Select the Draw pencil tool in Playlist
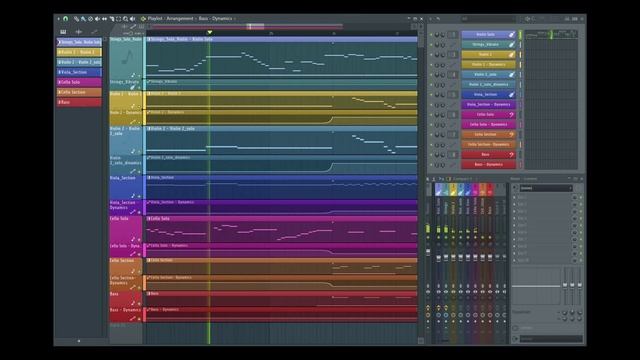This screenshot has height=360, width=640. pos(76,19)
